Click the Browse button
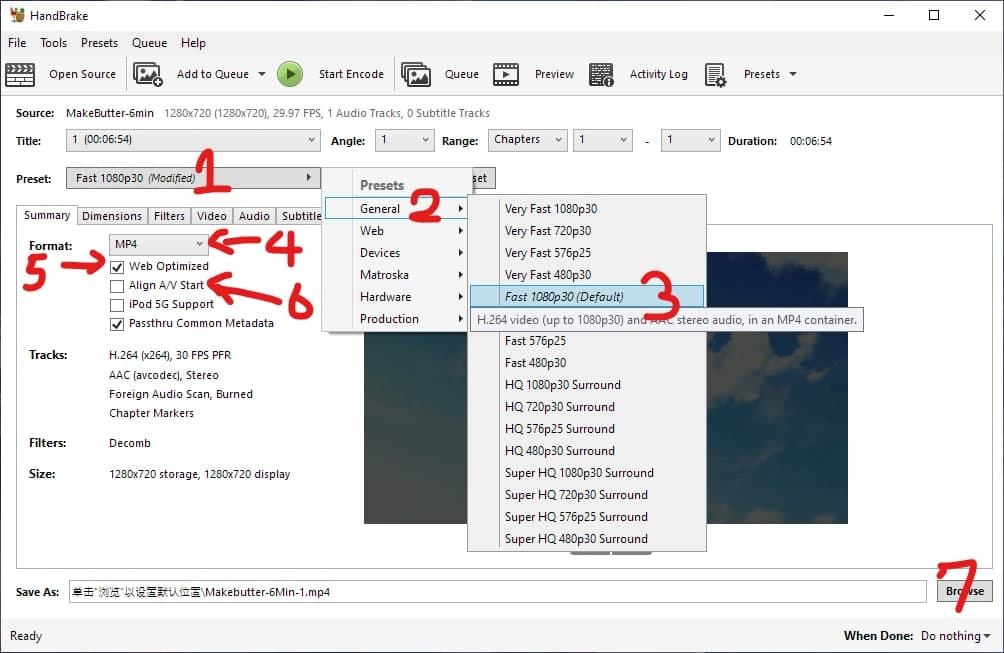 point(964,591)
